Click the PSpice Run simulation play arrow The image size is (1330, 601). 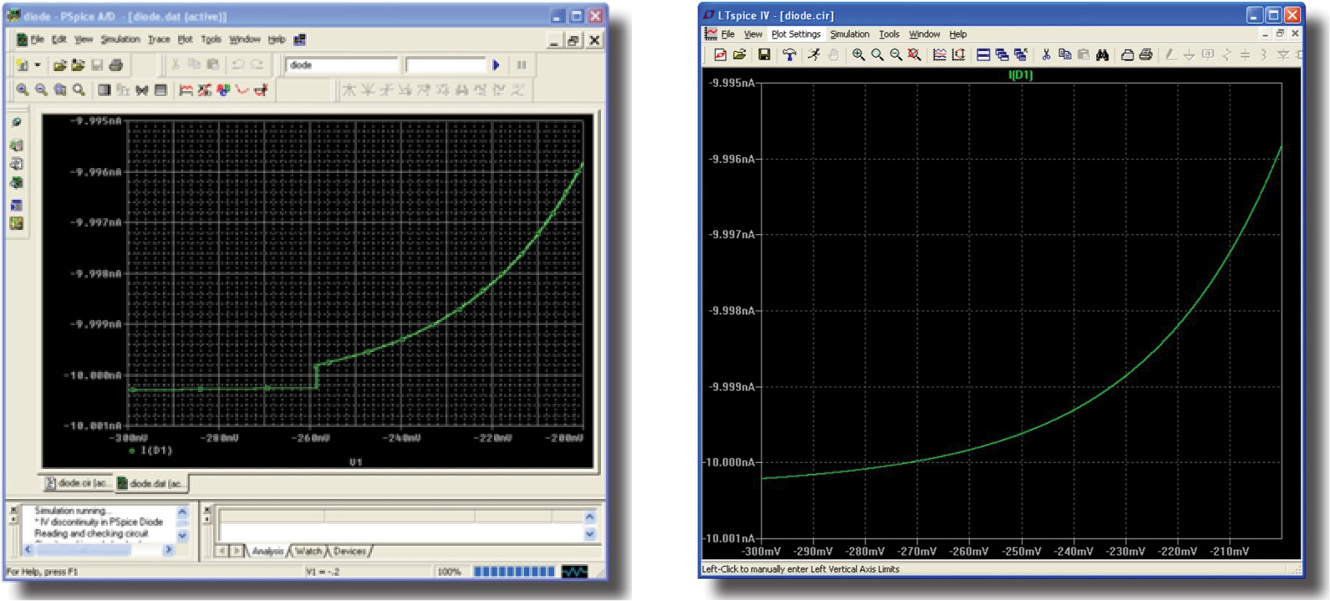point(496,65)
